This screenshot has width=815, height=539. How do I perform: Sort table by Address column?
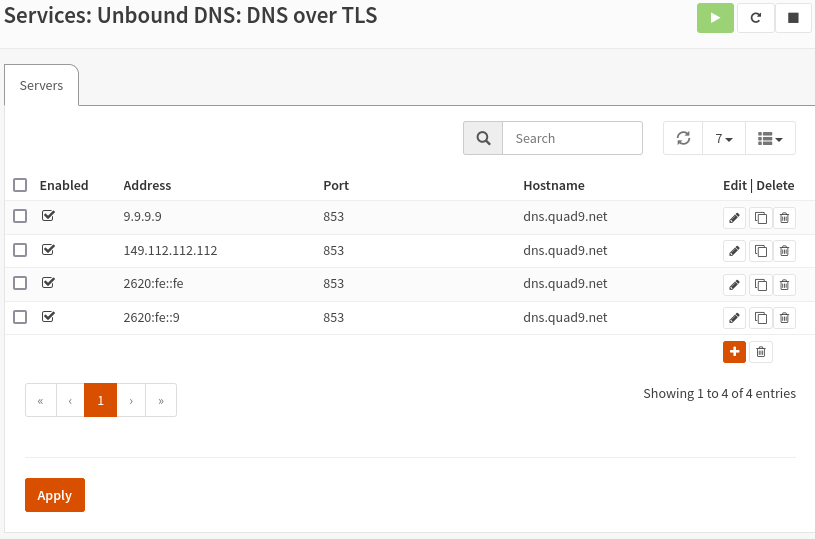[147, 185]
